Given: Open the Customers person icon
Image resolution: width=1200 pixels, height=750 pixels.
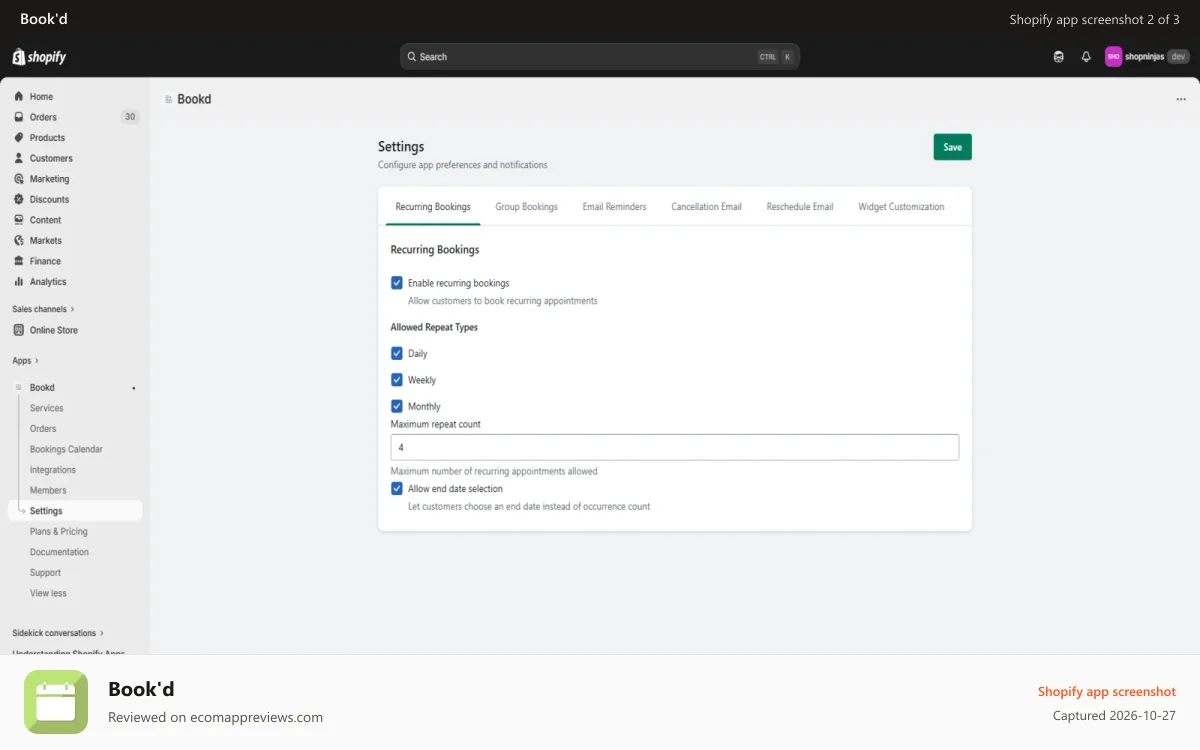Looking at the screenshot, I should click(19, 158).
